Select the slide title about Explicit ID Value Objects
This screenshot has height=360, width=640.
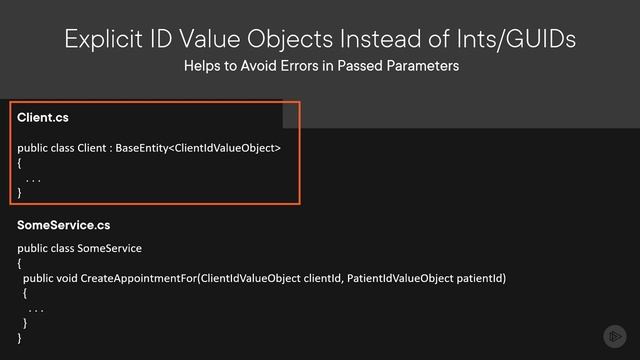coord(320,40)
